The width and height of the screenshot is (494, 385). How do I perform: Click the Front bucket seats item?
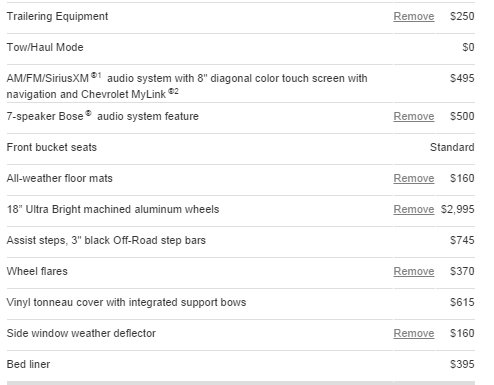(x=52, y=147)
